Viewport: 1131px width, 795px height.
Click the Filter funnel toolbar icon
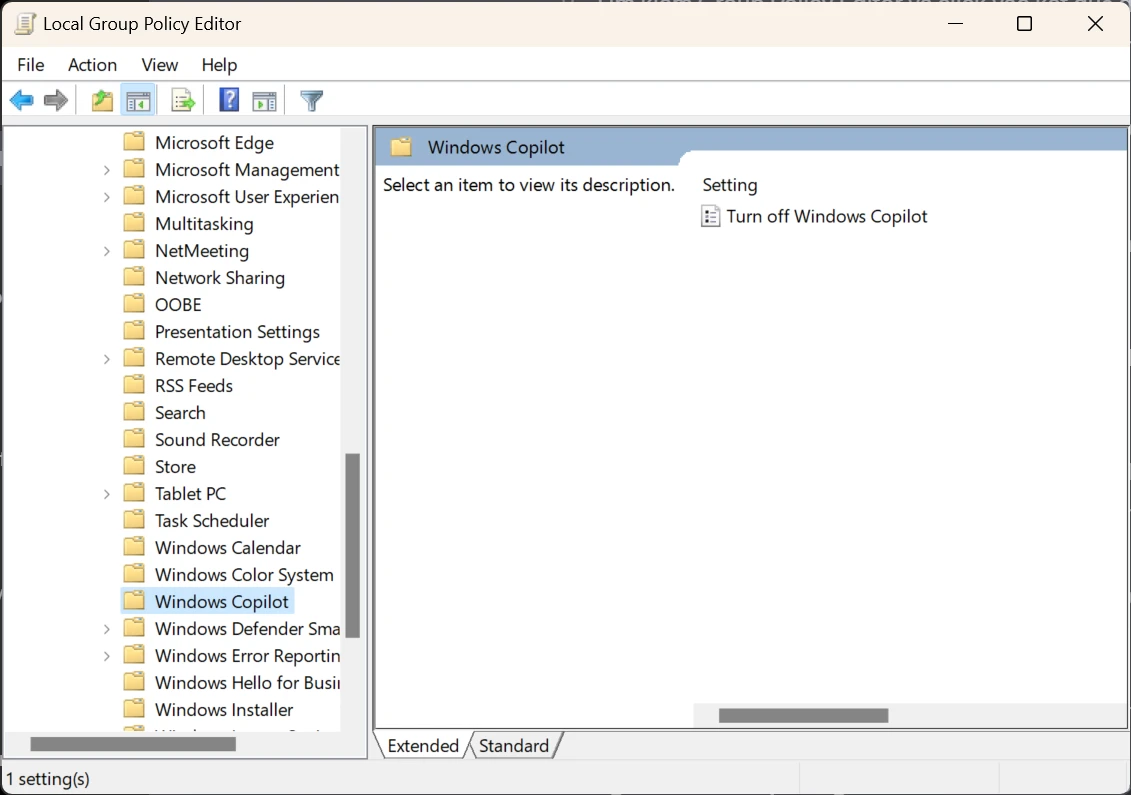click(312, 100)
